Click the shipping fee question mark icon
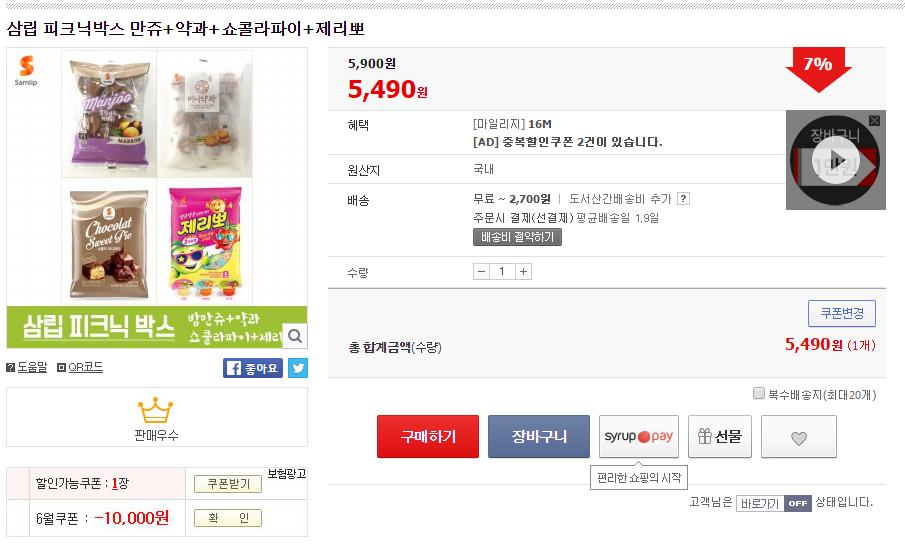 tap(683, 199)
